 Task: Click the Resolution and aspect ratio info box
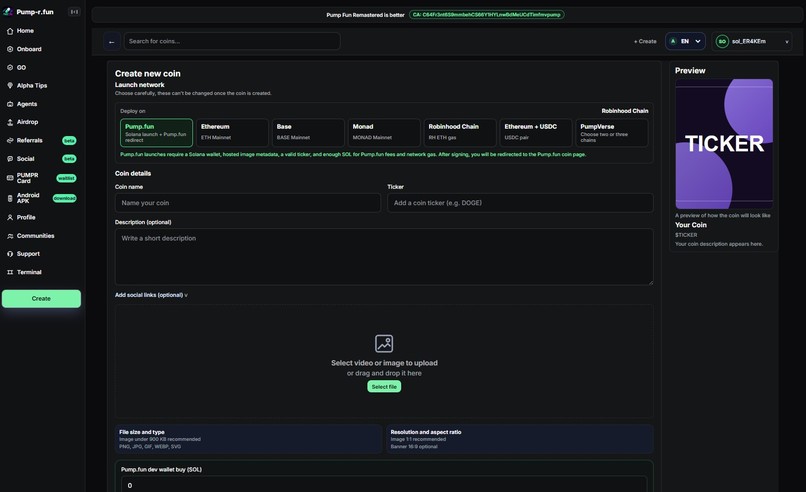point(520,439)
